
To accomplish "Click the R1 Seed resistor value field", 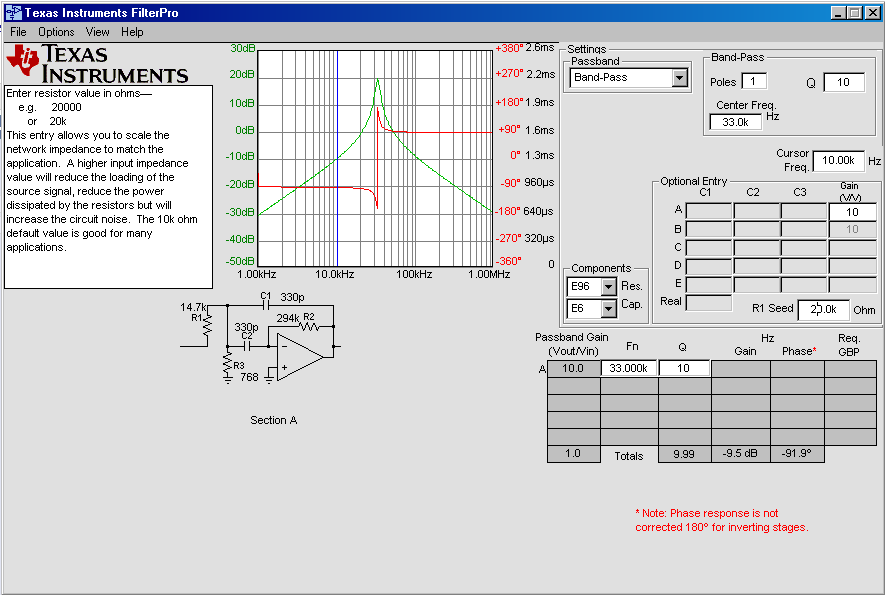I will pyautogui.click(x=823, y=309).
